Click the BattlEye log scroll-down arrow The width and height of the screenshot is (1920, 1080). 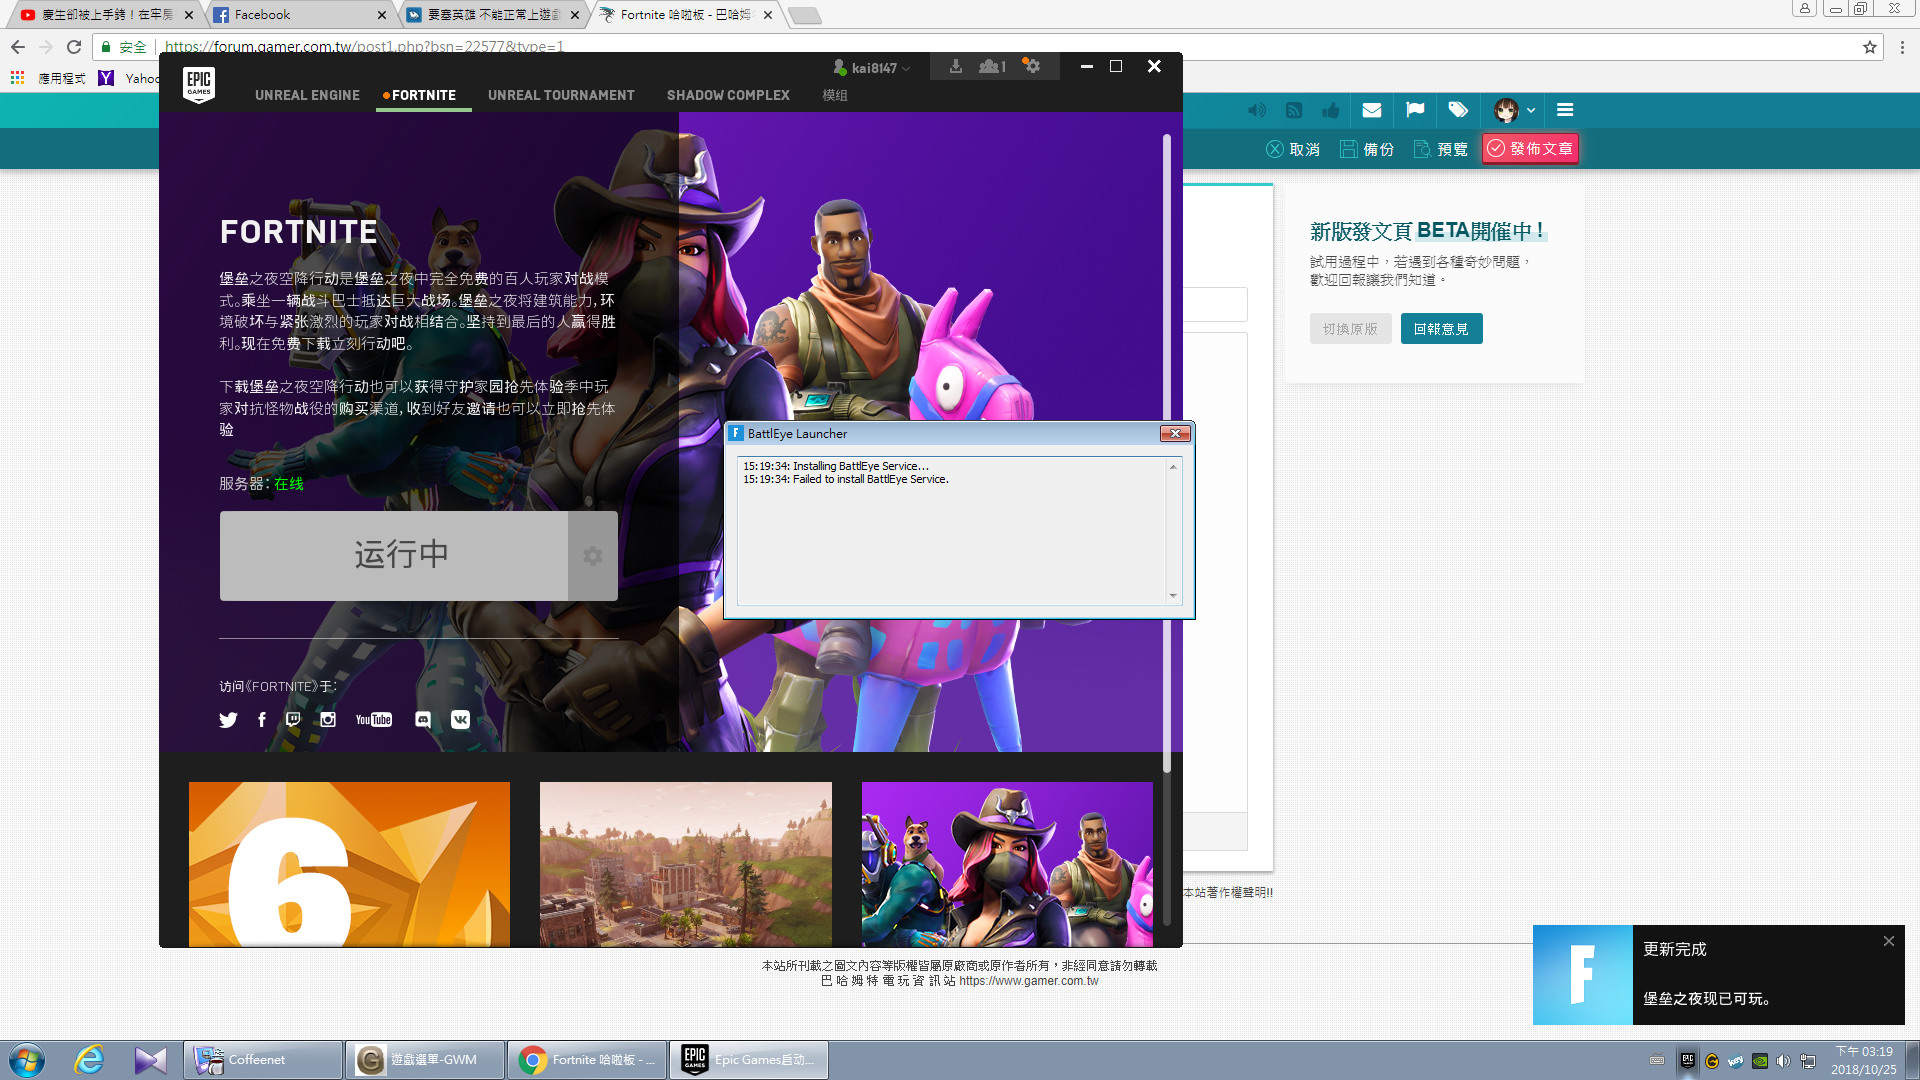tap(1173, 596)
